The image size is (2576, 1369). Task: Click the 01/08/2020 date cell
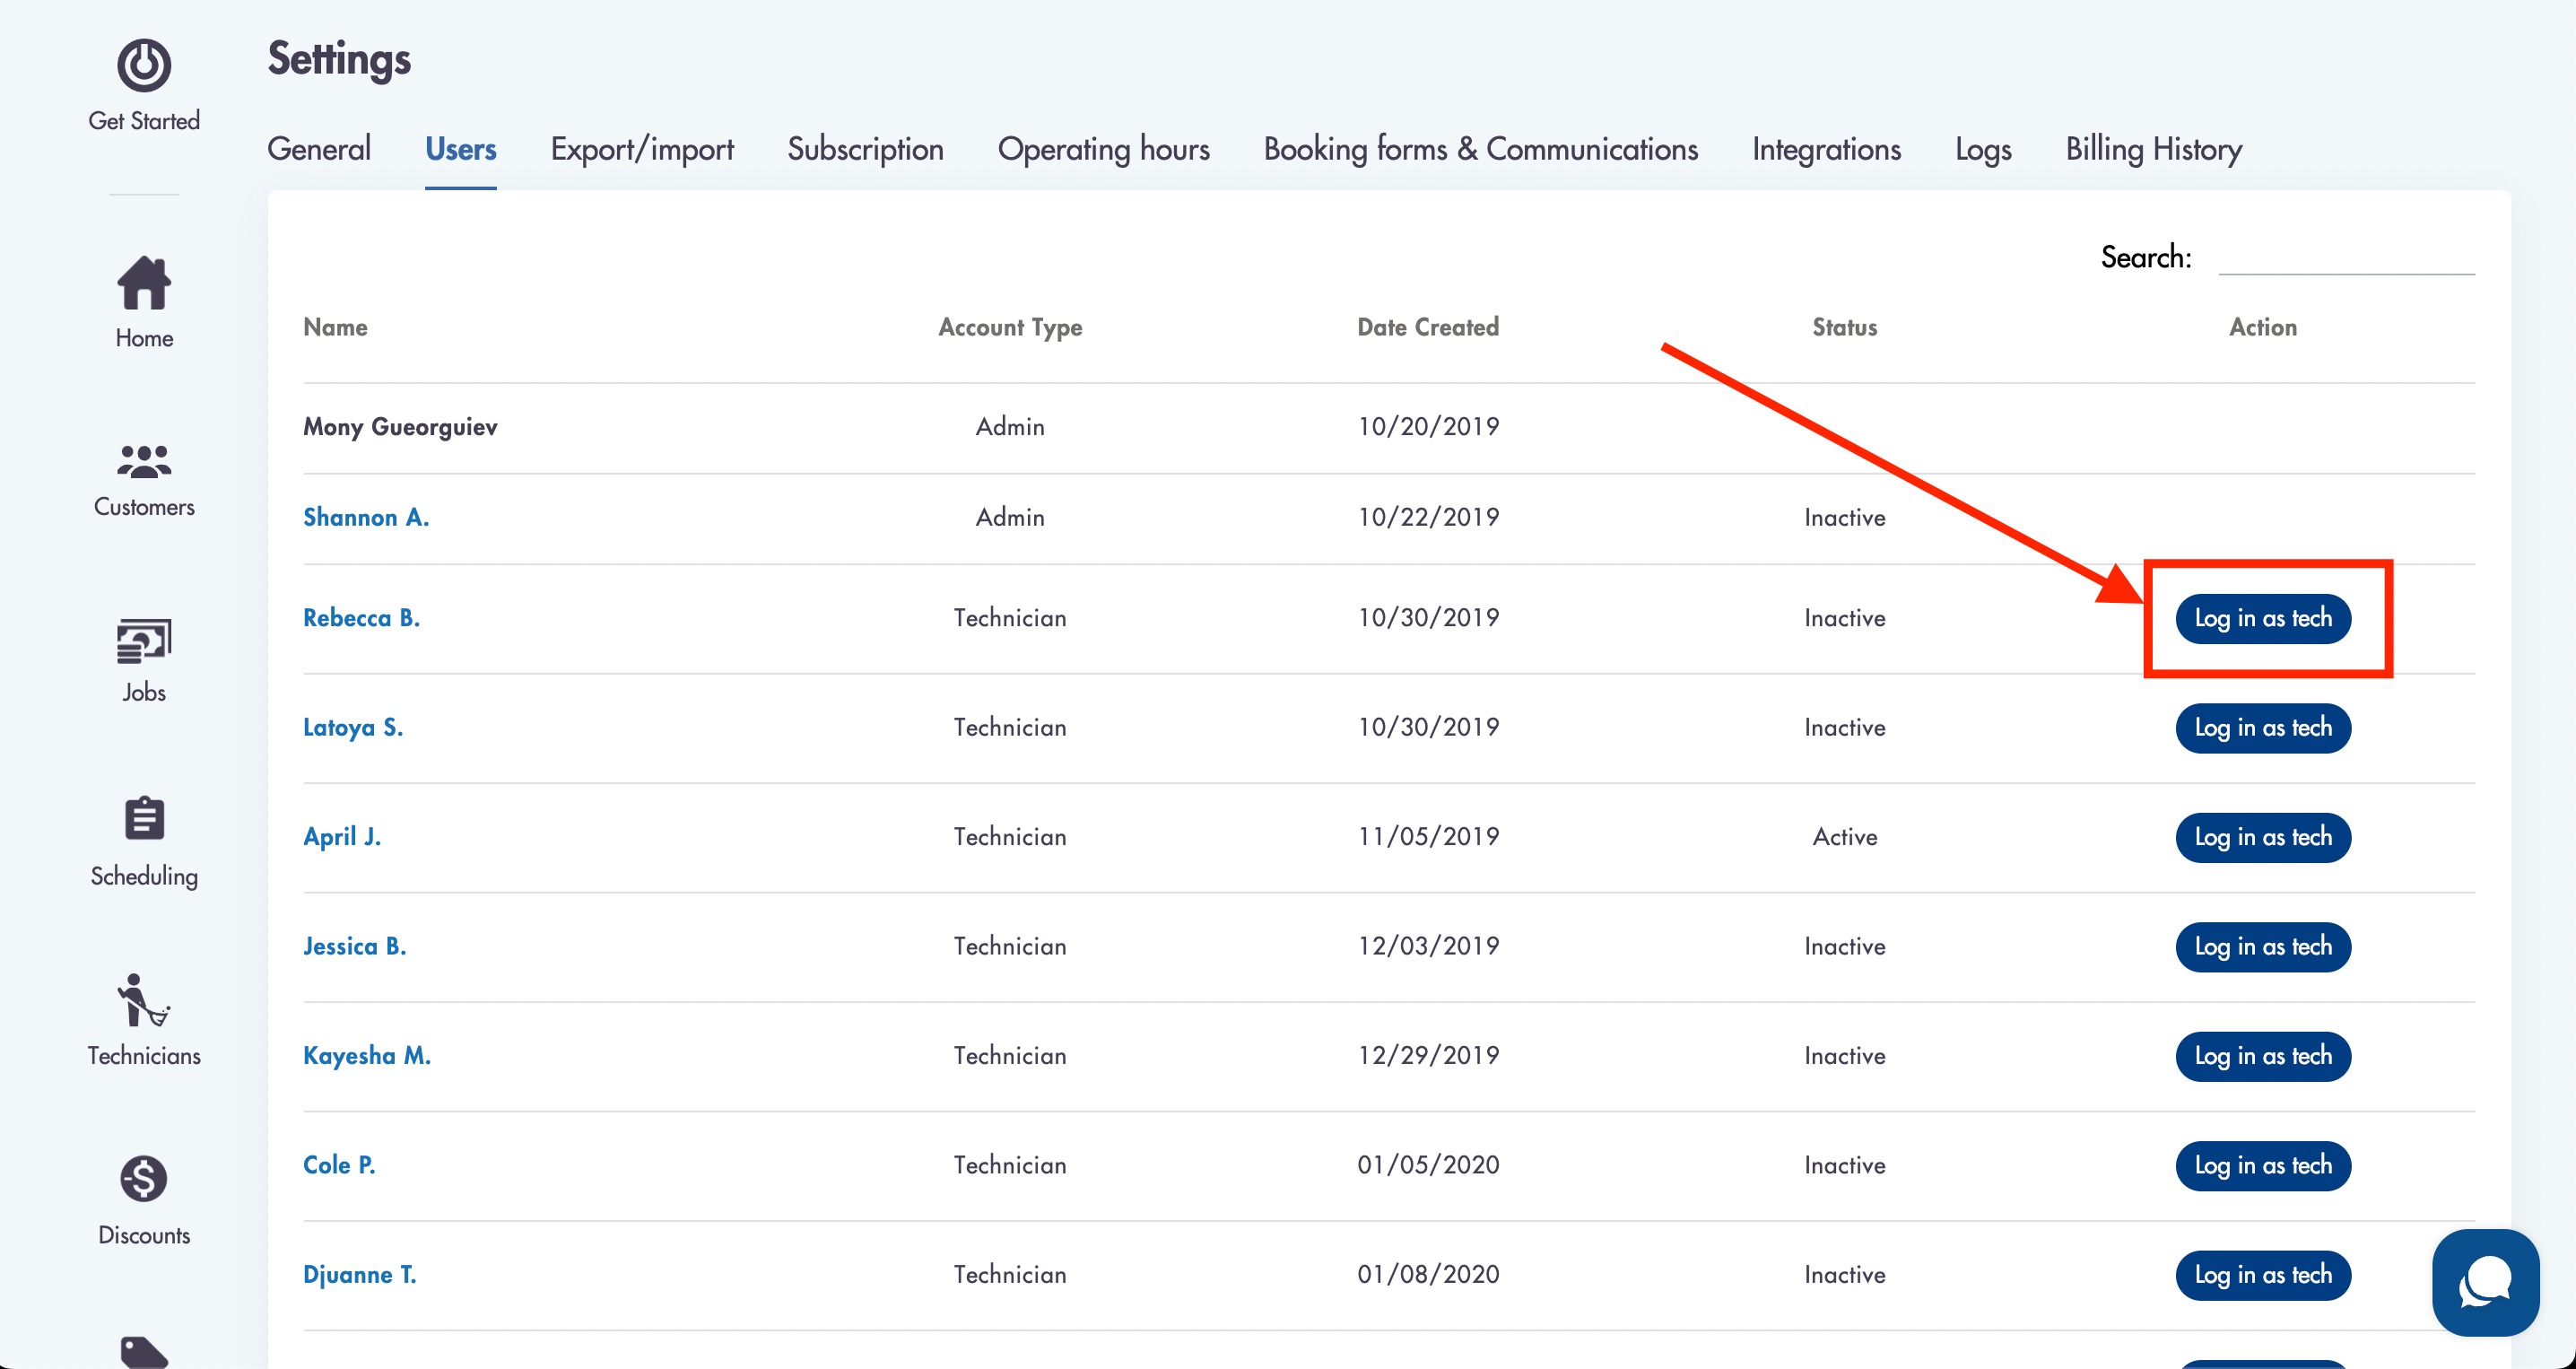pos(1428,1274)
